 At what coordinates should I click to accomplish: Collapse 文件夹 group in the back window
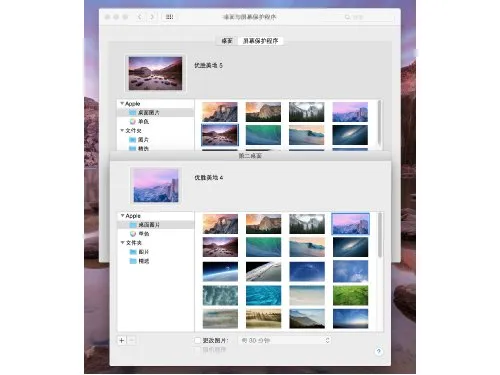tap(122, 130)
